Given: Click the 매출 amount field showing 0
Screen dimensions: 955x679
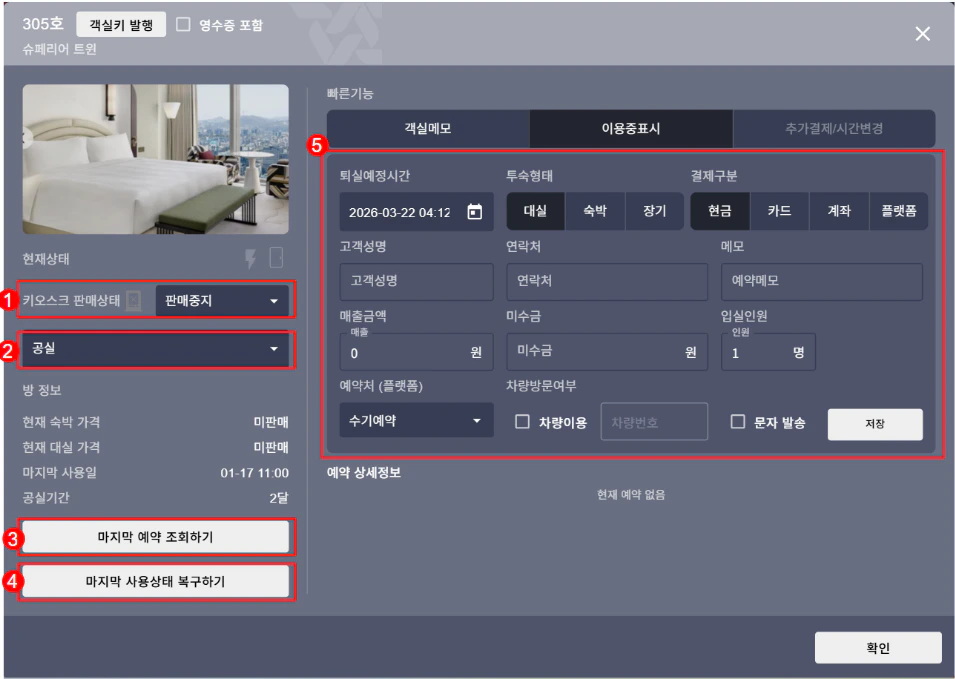Looking at the screenshot, I should click(x=417, y=352).
